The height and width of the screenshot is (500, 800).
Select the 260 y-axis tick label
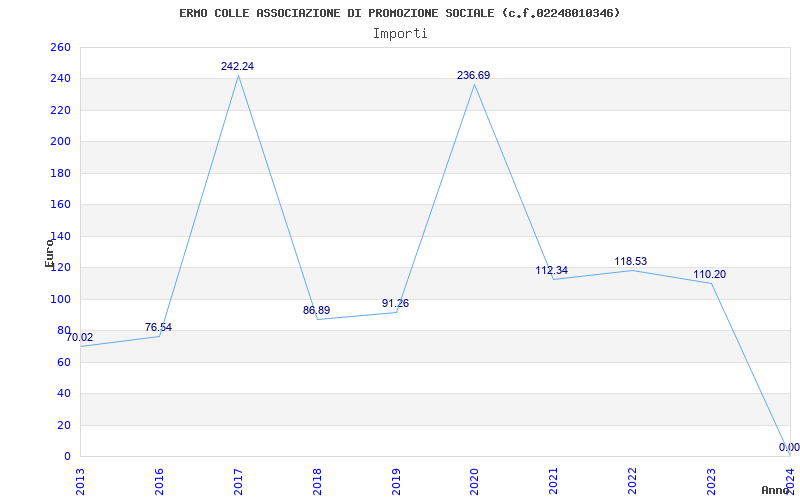pyautogui.click(x=60, y=47)
